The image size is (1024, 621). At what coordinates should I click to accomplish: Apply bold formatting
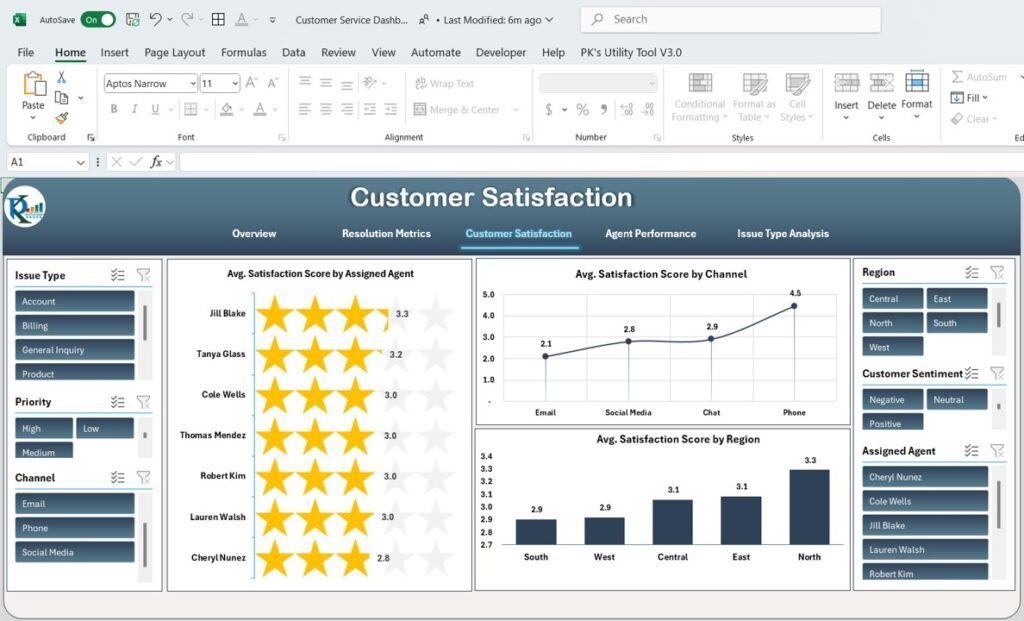(113, 107)
